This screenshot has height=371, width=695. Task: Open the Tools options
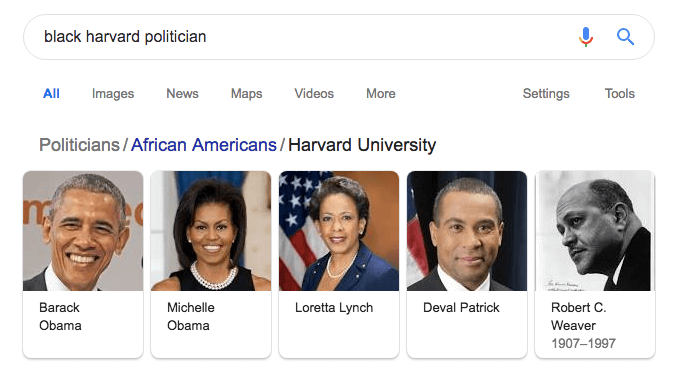620,94
